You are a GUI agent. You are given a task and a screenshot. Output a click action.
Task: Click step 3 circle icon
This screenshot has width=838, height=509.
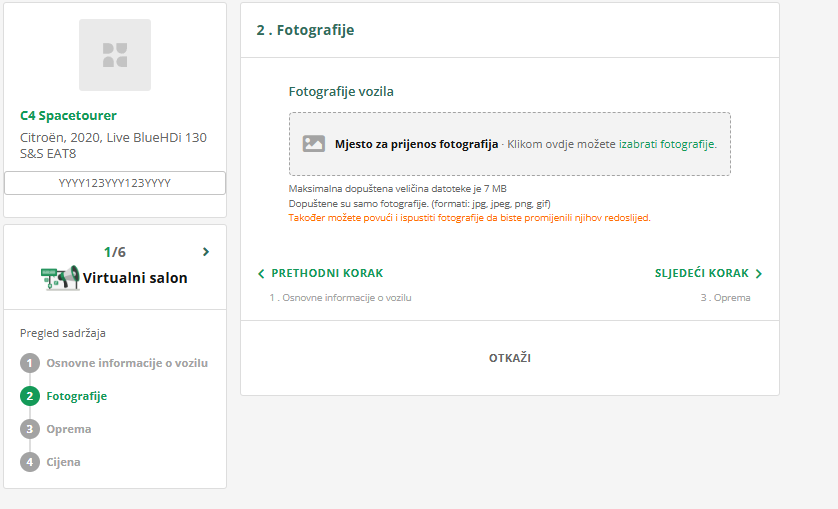(30, 429)
